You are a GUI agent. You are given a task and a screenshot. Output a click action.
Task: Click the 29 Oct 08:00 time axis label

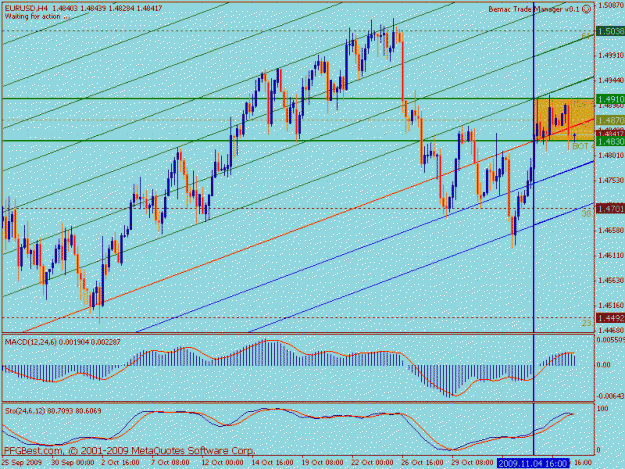[472, 463]
